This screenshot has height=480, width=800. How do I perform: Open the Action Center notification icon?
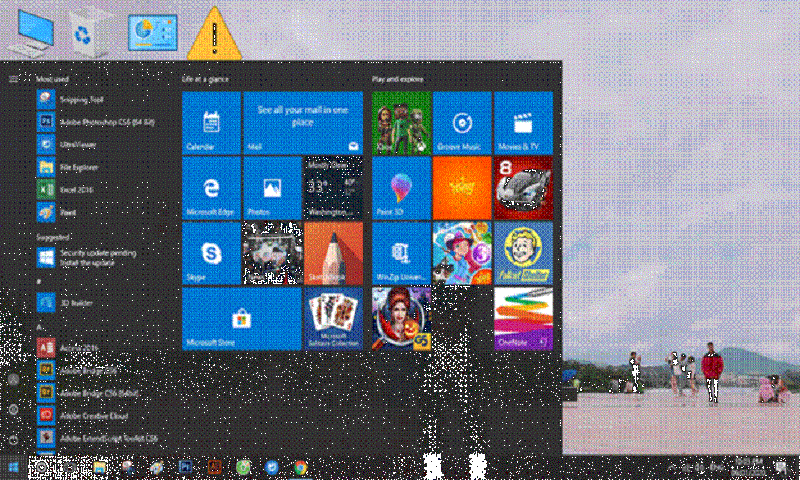click(x=781, y=467)
